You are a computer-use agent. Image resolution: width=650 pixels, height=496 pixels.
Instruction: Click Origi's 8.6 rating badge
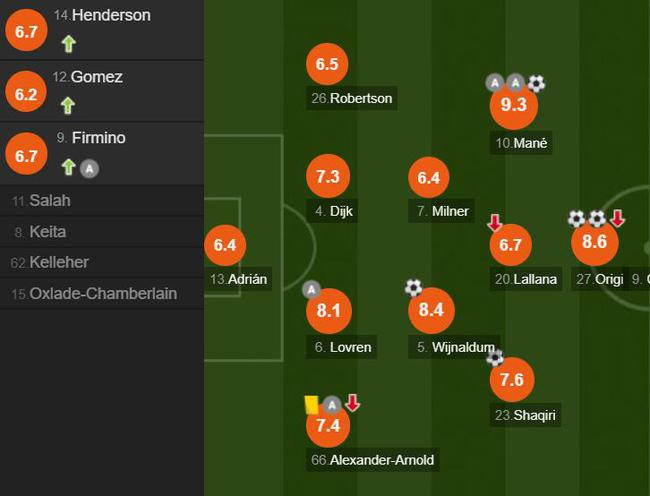594,243
